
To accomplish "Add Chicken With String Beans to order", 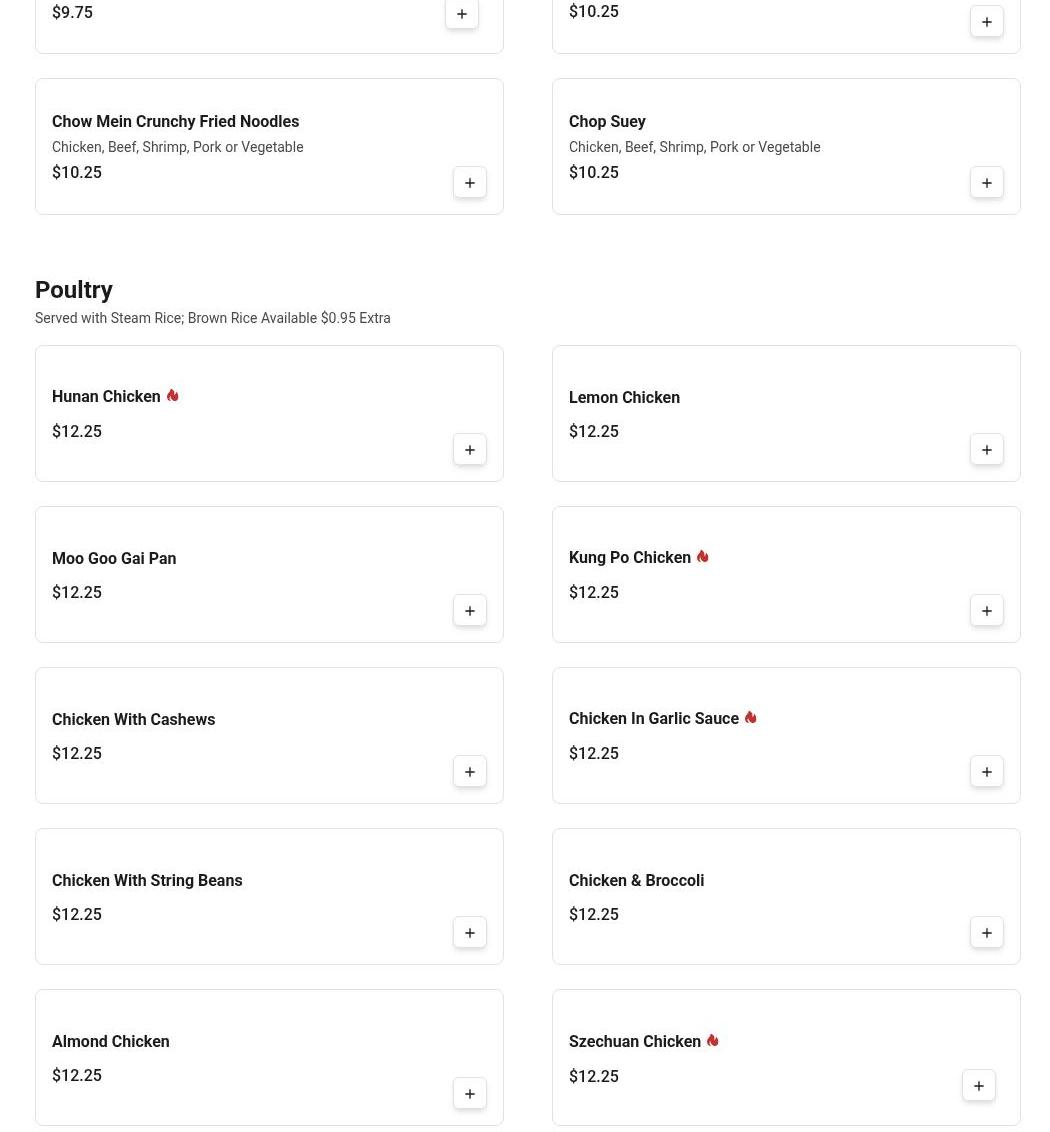I will coord(470,933).
